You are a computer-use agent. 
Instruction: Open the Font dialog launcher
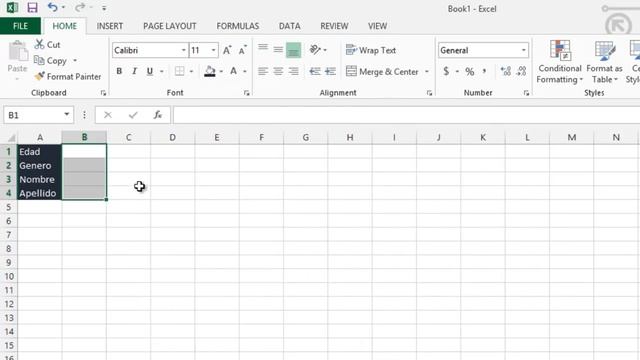click(247, 93)
